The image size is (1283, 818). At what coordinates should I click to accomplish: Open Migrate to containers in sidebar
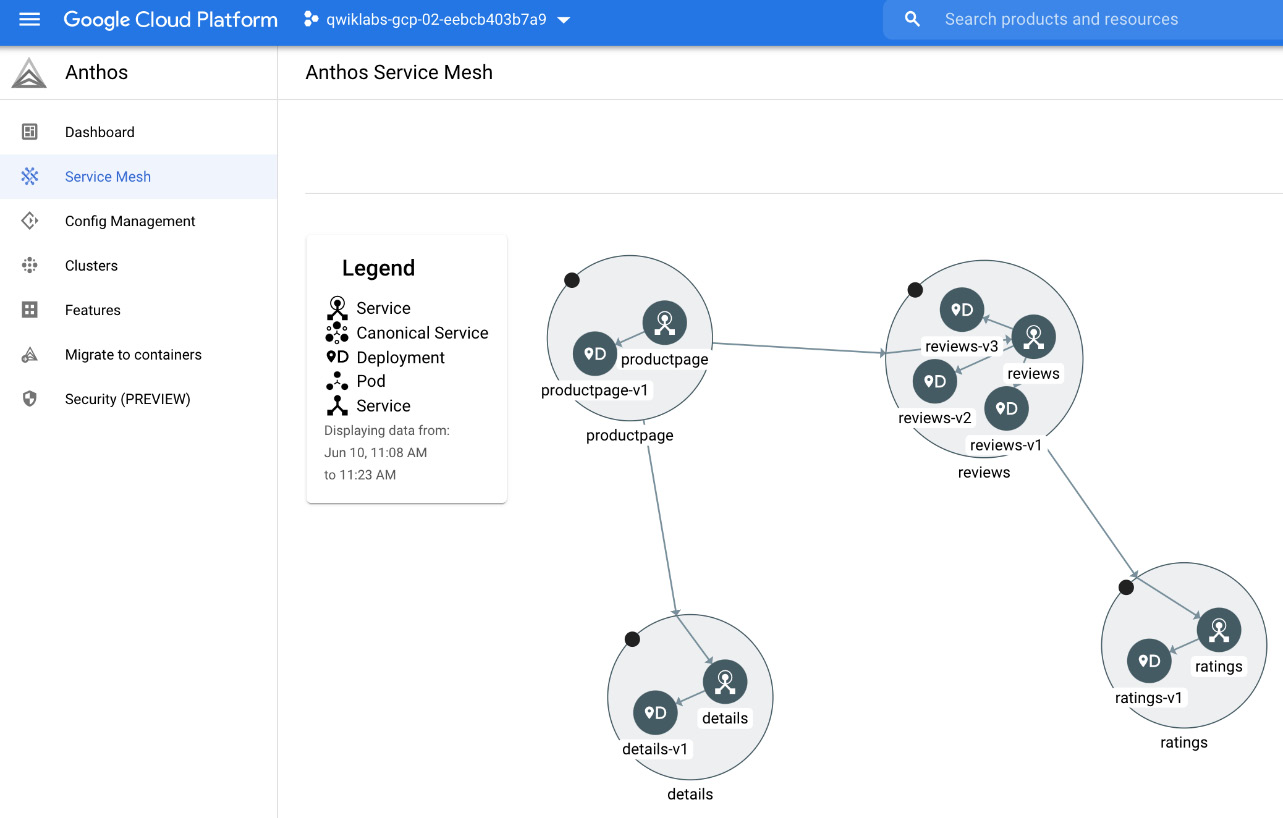click(139, 354)
